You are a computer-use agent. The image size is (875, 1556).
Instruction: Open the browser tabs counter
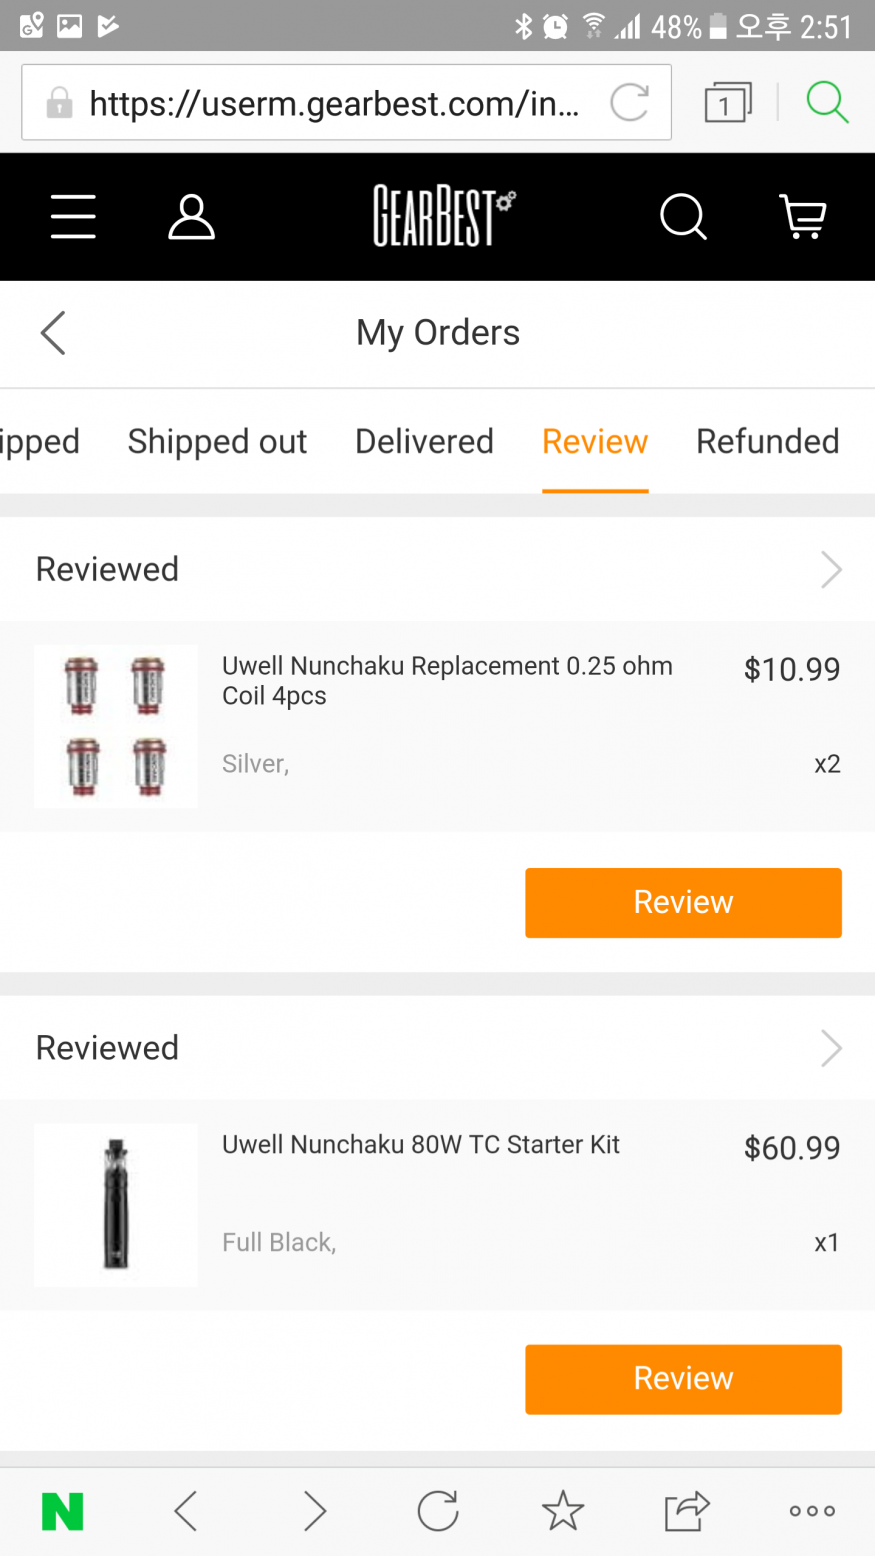pyautogui.click(x=727, y=103)
